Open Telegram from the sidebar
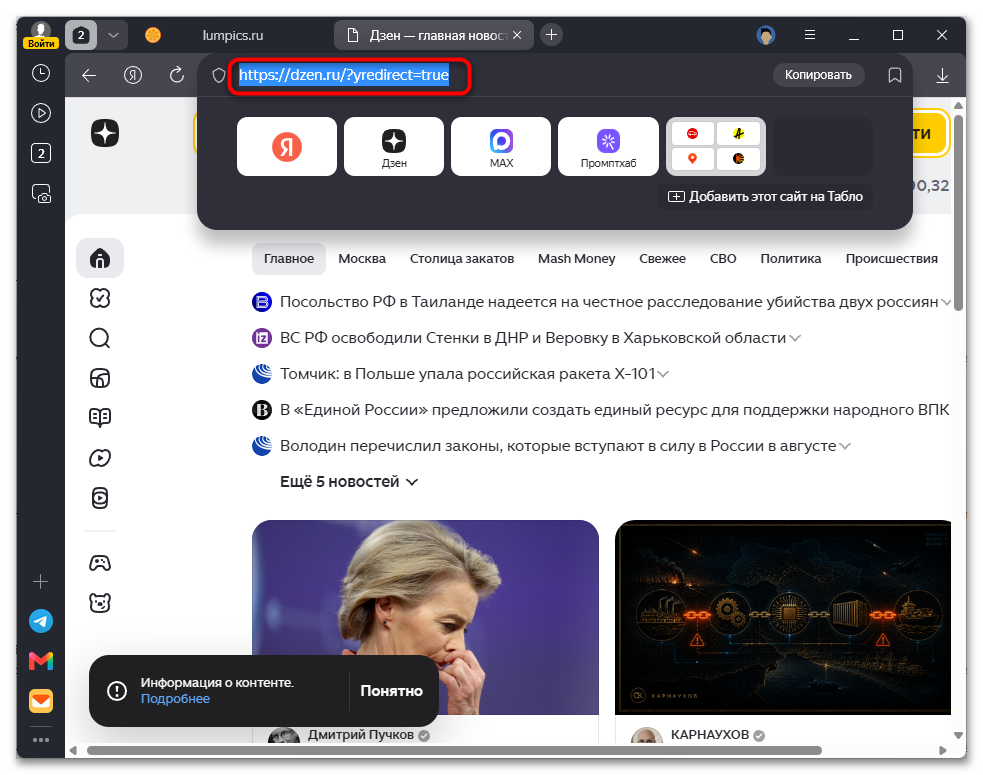Screen dimensions: 983x775 click(x=41, y=621)
